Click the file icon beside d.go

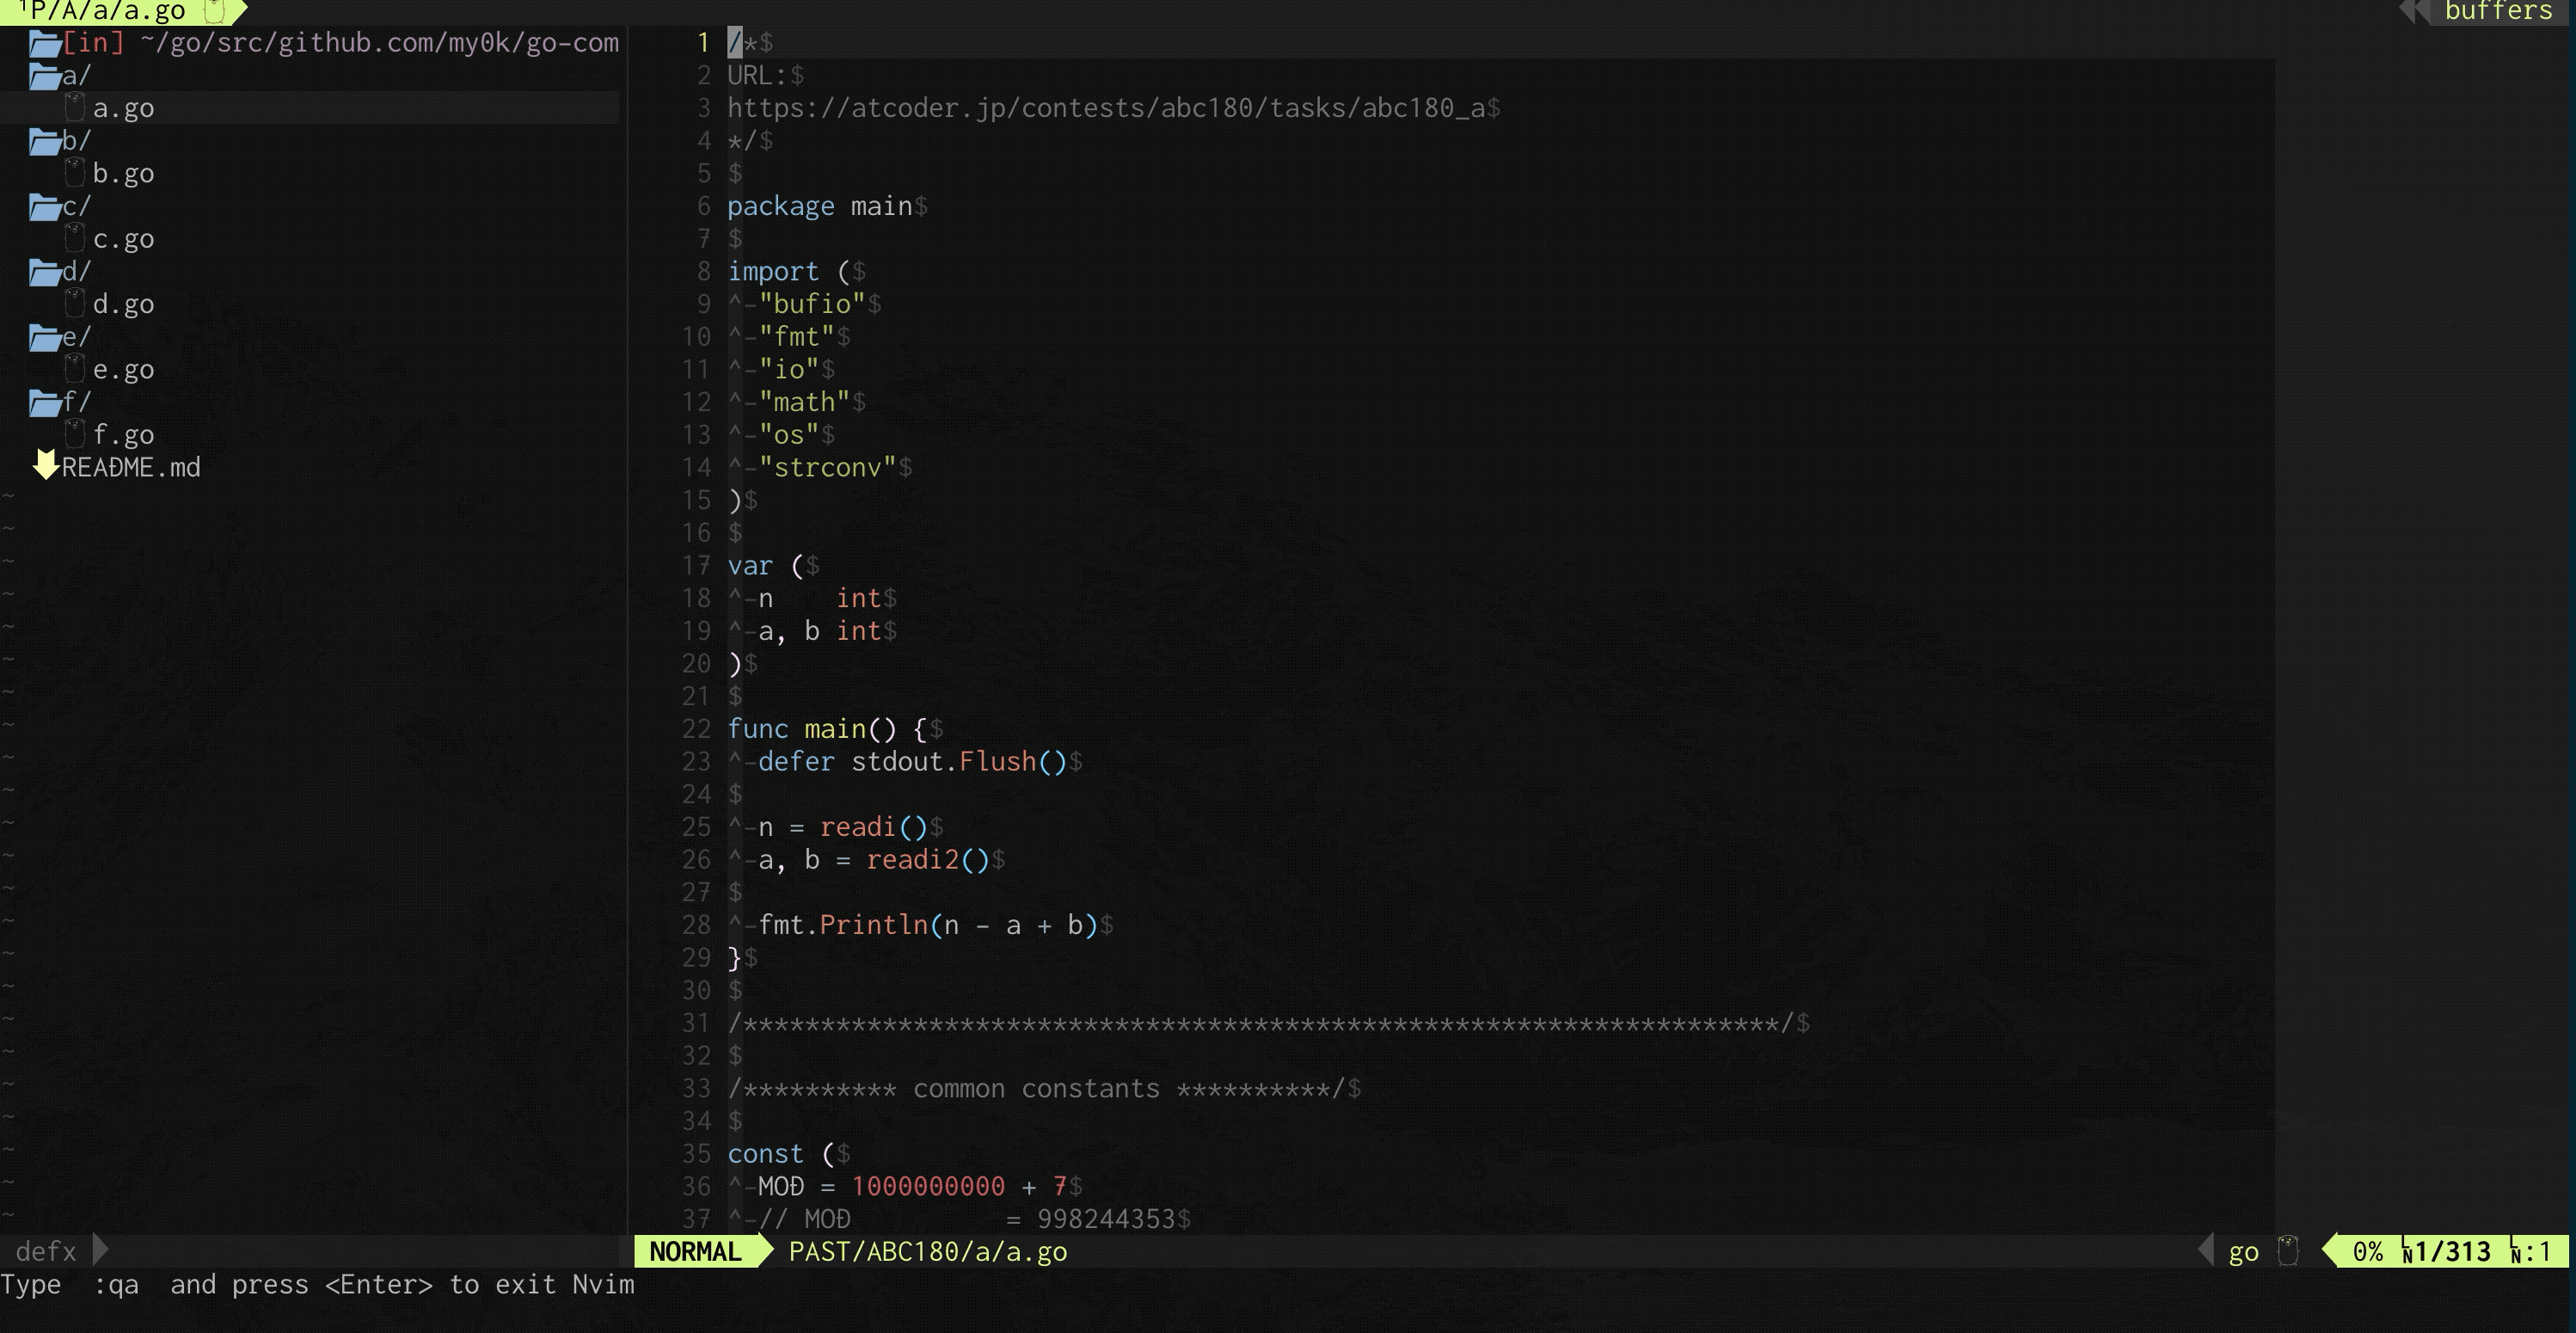75,303
